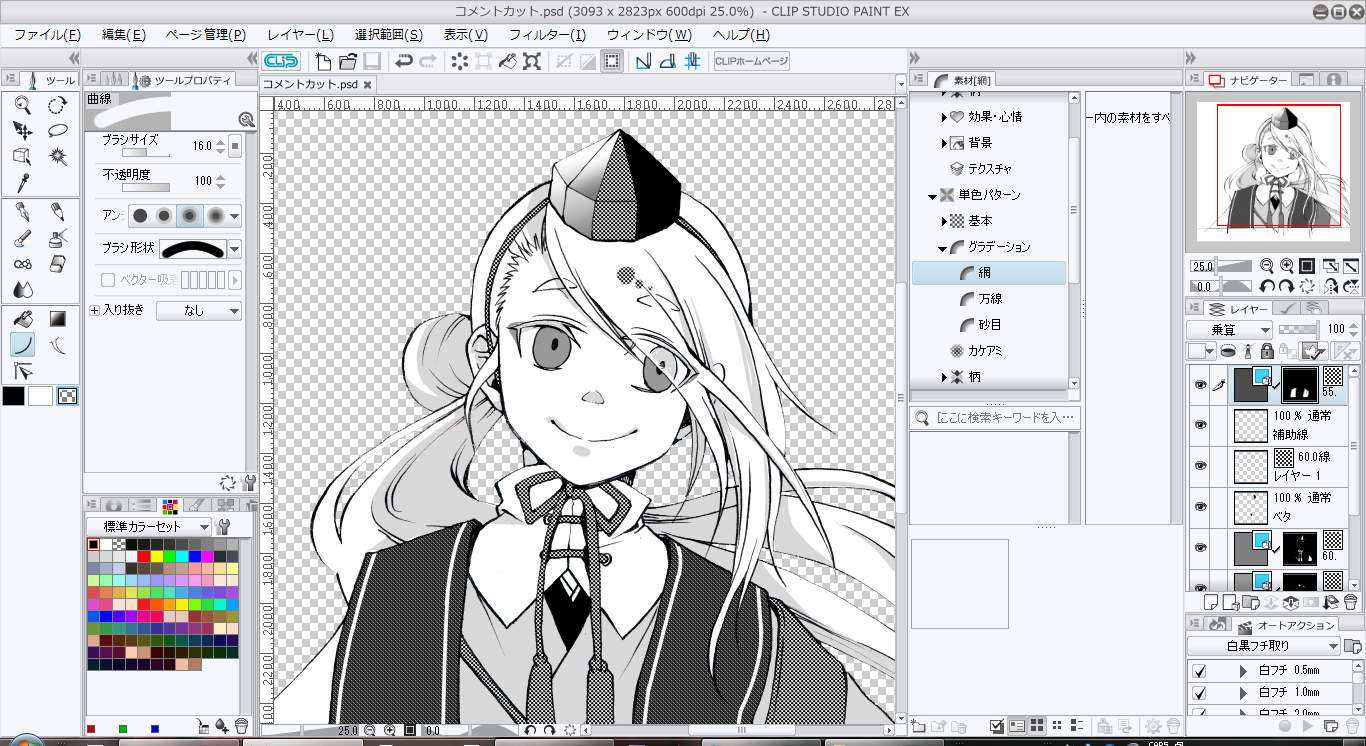
Task: Rotate the canvas left in the Navigator
Action: click(1267, 286)
